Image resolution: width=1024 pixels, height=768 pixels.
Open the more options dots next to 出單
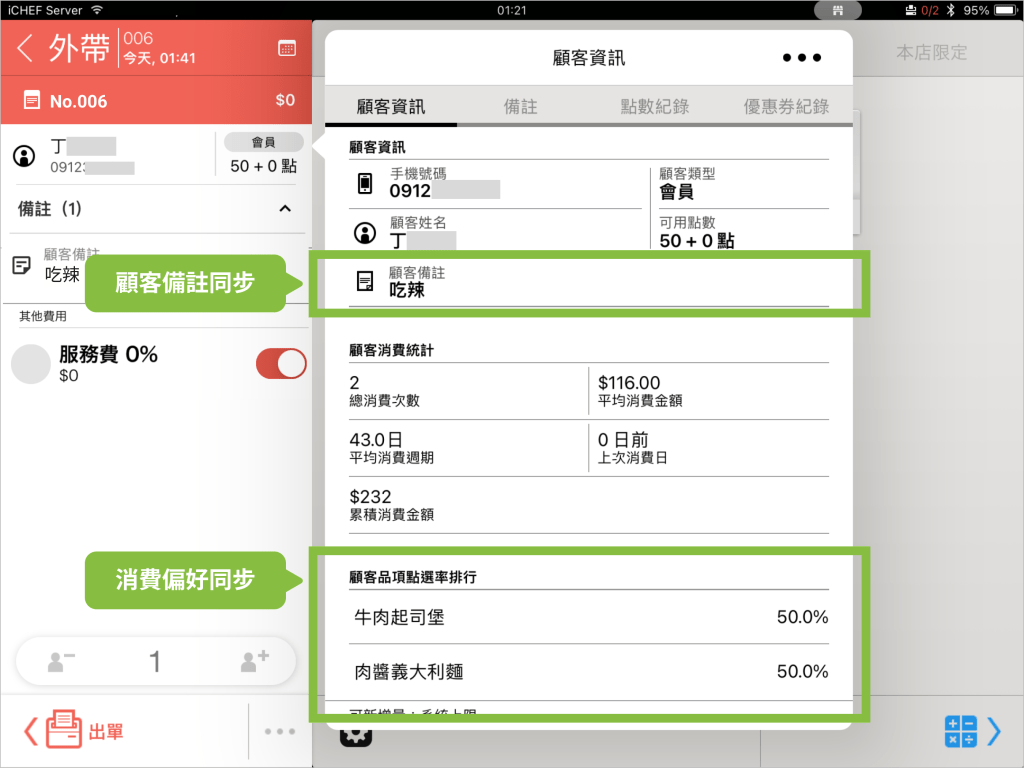coord(280,732)
